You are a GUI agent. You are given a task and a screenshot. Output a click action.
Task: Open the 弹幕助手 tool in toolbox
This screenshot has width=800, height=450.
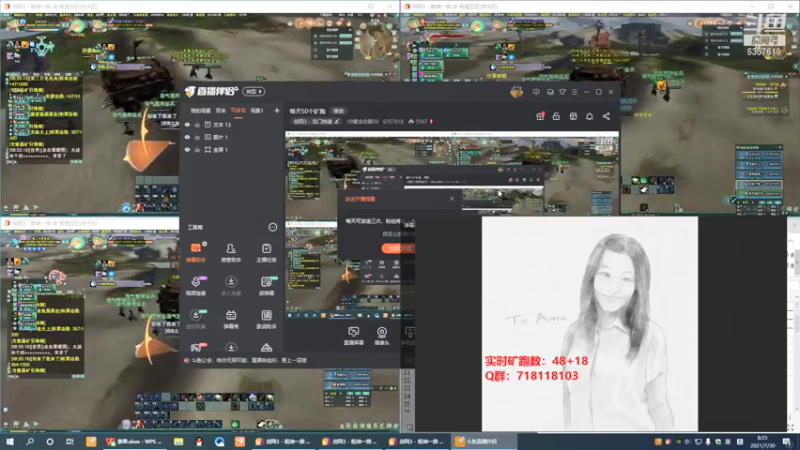click(195, 252)
